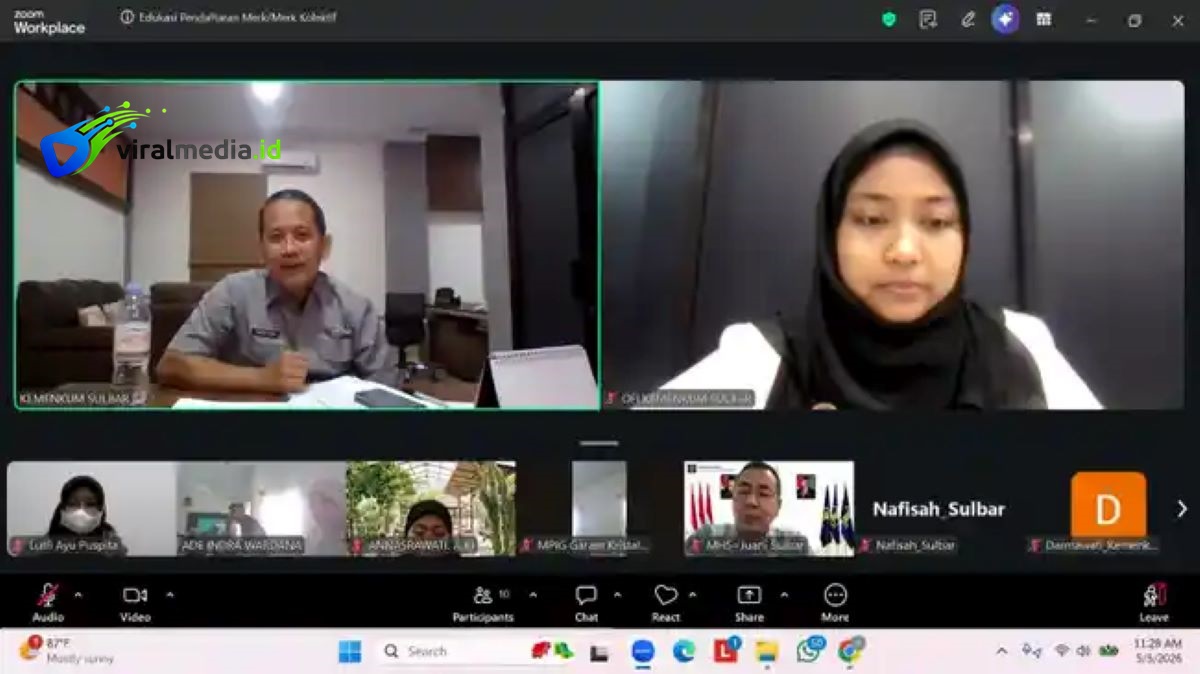Select the MPIG Garam Kristal thumbnail
Screen dimensions: 1200x674
click(600, 508)
